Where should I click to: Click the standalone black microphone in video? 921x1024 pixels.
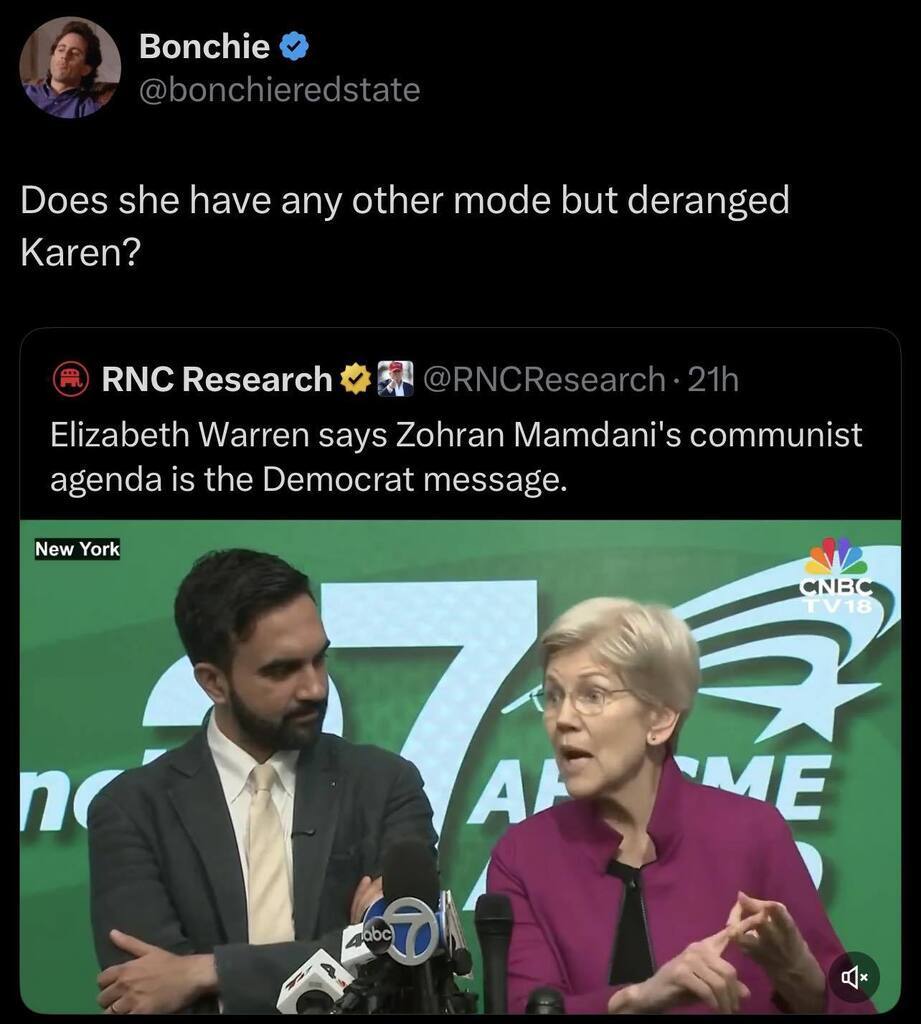tap(493, 940)
